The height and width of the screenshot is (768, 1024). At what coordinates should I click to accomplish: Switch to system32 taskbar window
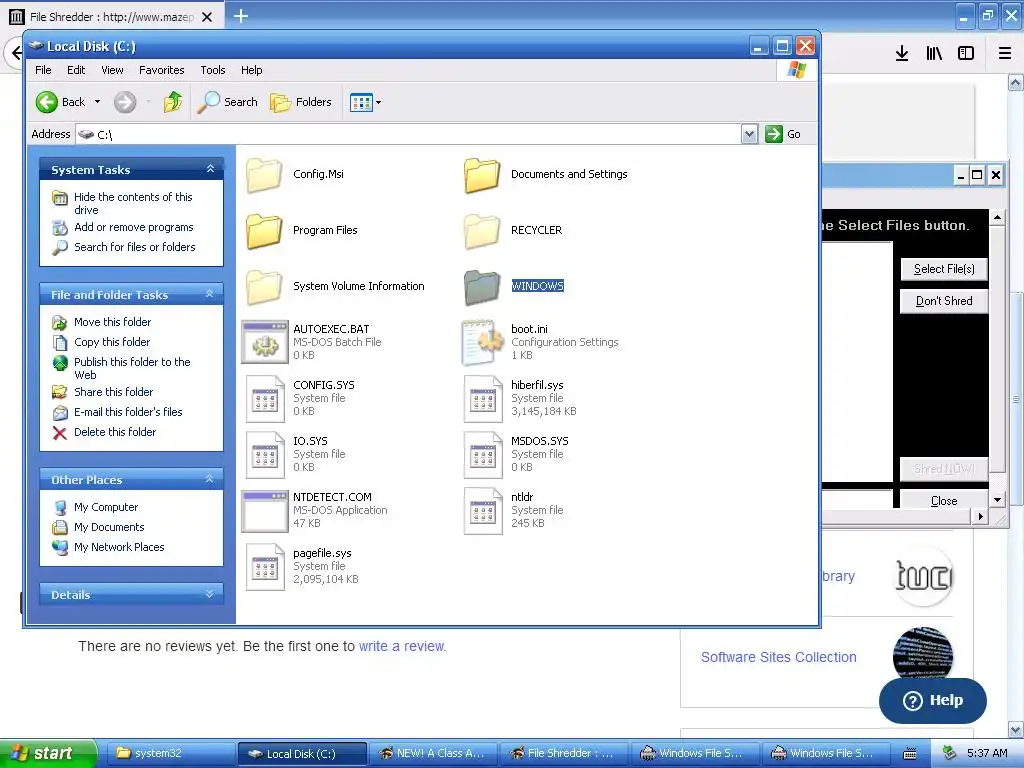pos(170,753)
